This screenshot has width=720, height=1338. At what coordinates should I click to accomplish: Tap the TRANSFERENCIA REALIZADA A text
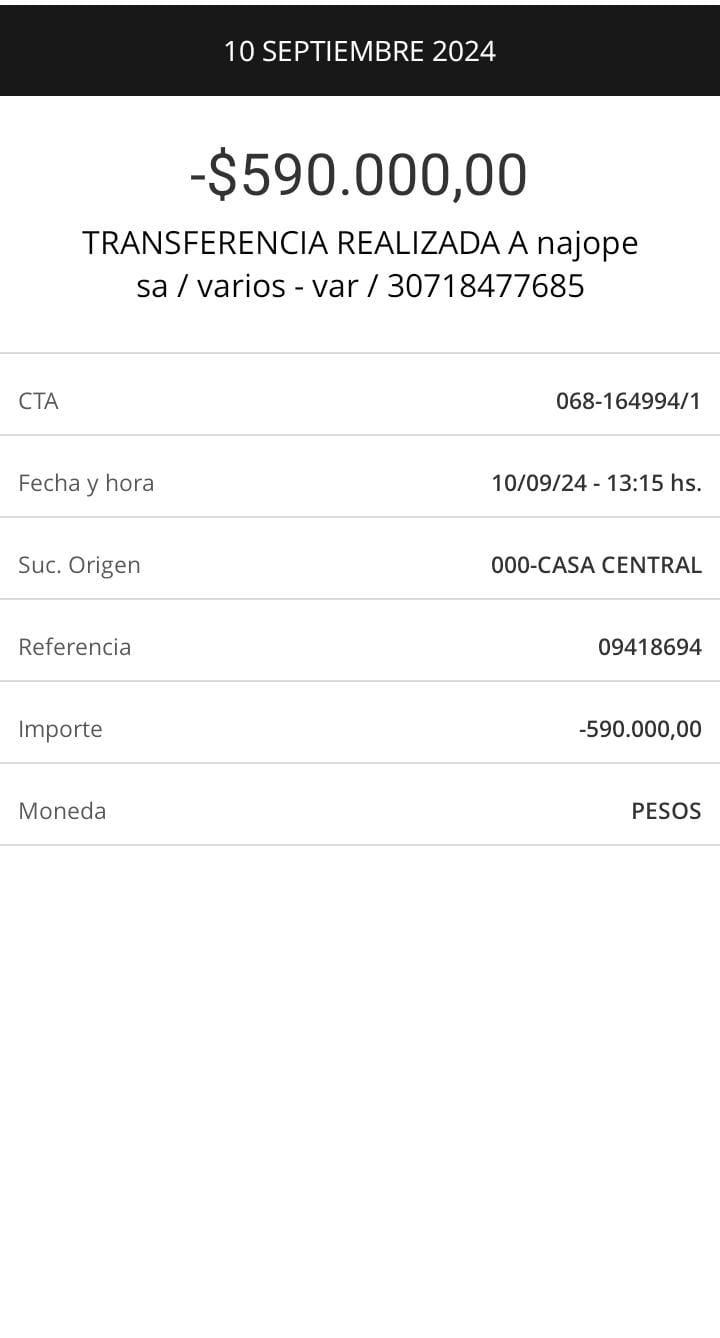[305, 243]
